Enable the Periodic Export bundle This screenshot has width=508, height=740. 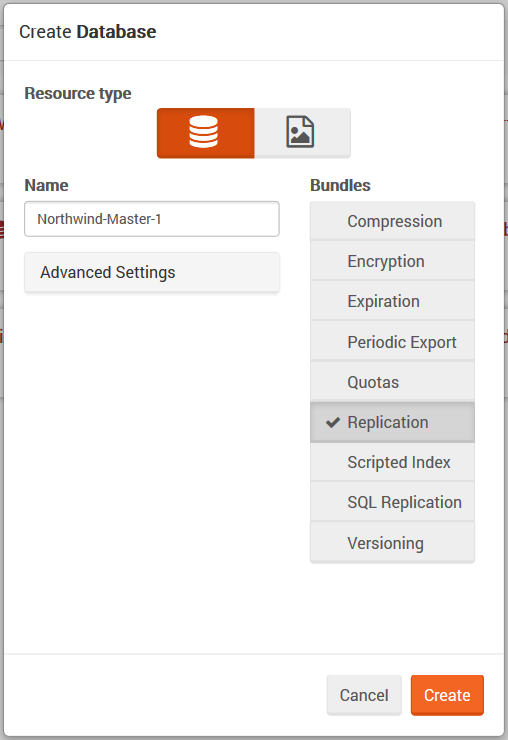392,342
